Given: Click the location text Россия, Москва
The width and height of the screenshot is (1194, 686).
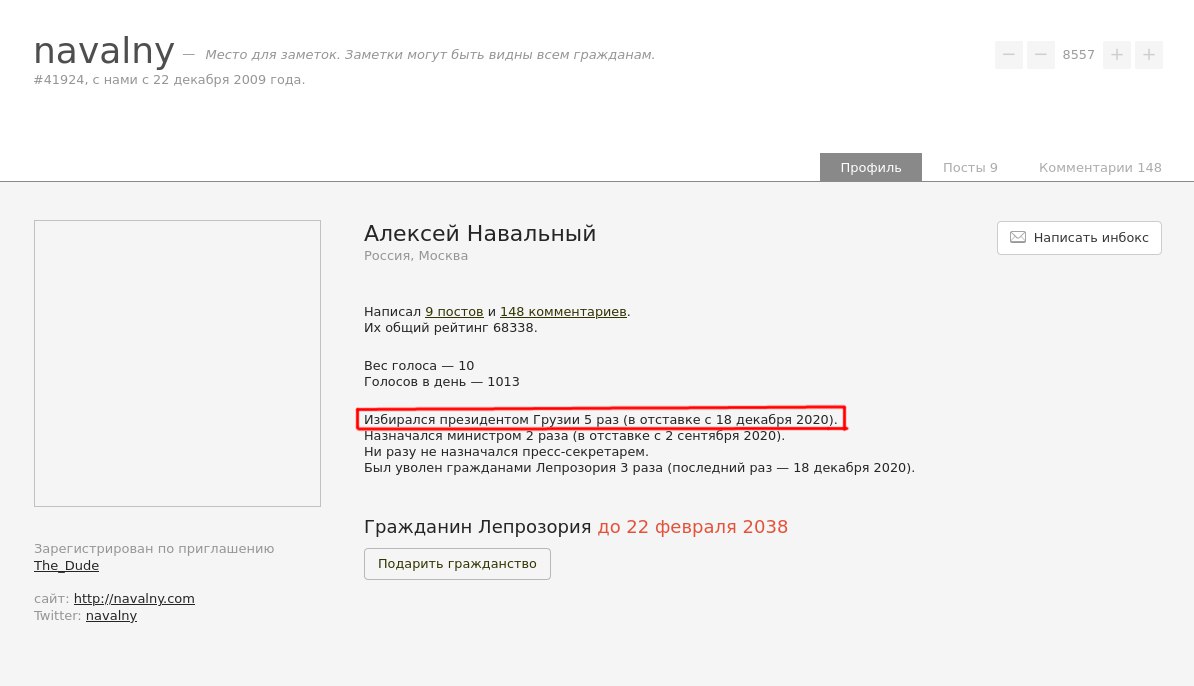Looking at the screenshot, I should (x=416, y=256).
